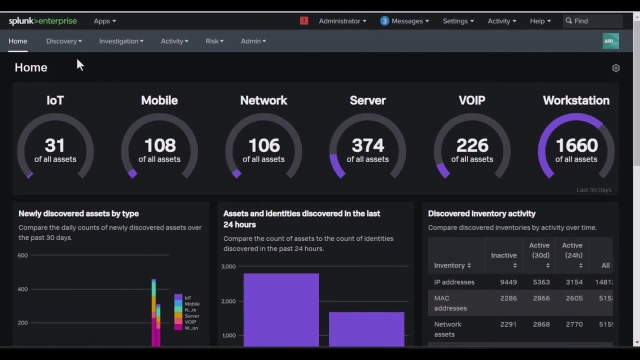
Task: Click the Workstation assets gauge
Action: point(576,147)
